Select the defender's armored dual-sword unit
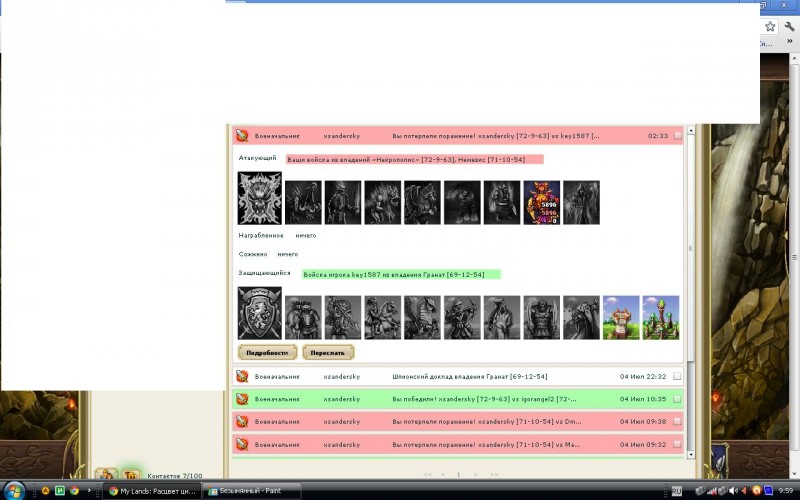 pyautogui.click(x=541, y=317)
